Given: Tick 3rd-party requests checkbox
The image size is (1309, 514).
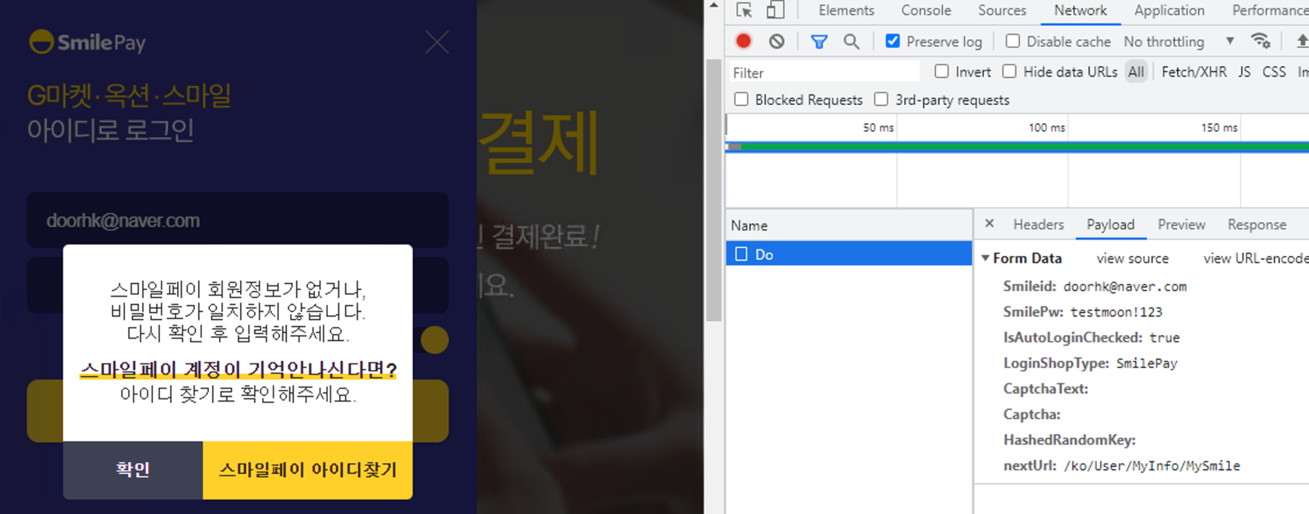Looking at the screenshot, I should tap(881, 99).
